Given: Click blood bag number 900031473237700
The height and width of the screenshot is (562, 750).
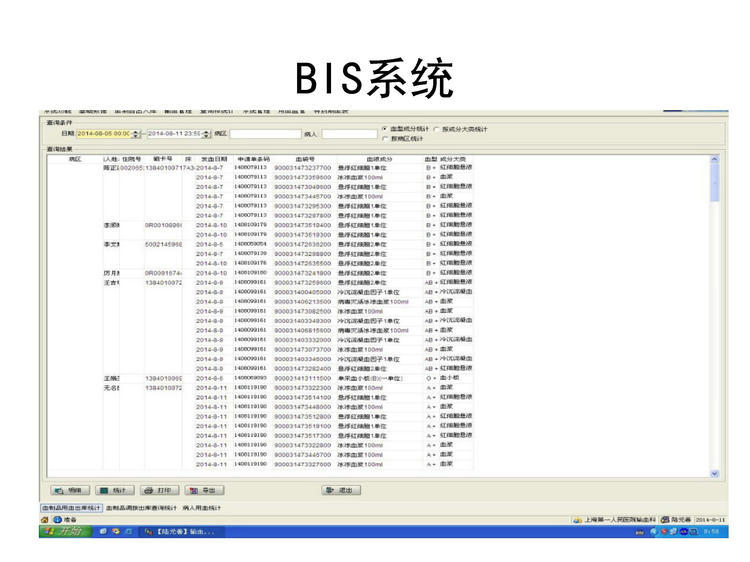Looking at the screenshot, I should click(x=302, y=168).
